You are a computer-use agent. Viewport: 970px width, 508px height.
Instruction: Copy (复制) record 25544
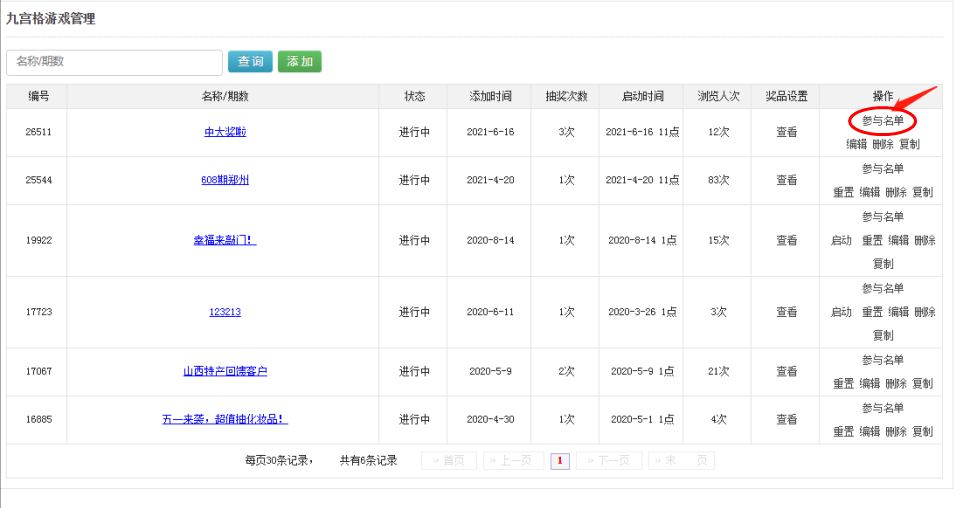(x=922, y=192)
